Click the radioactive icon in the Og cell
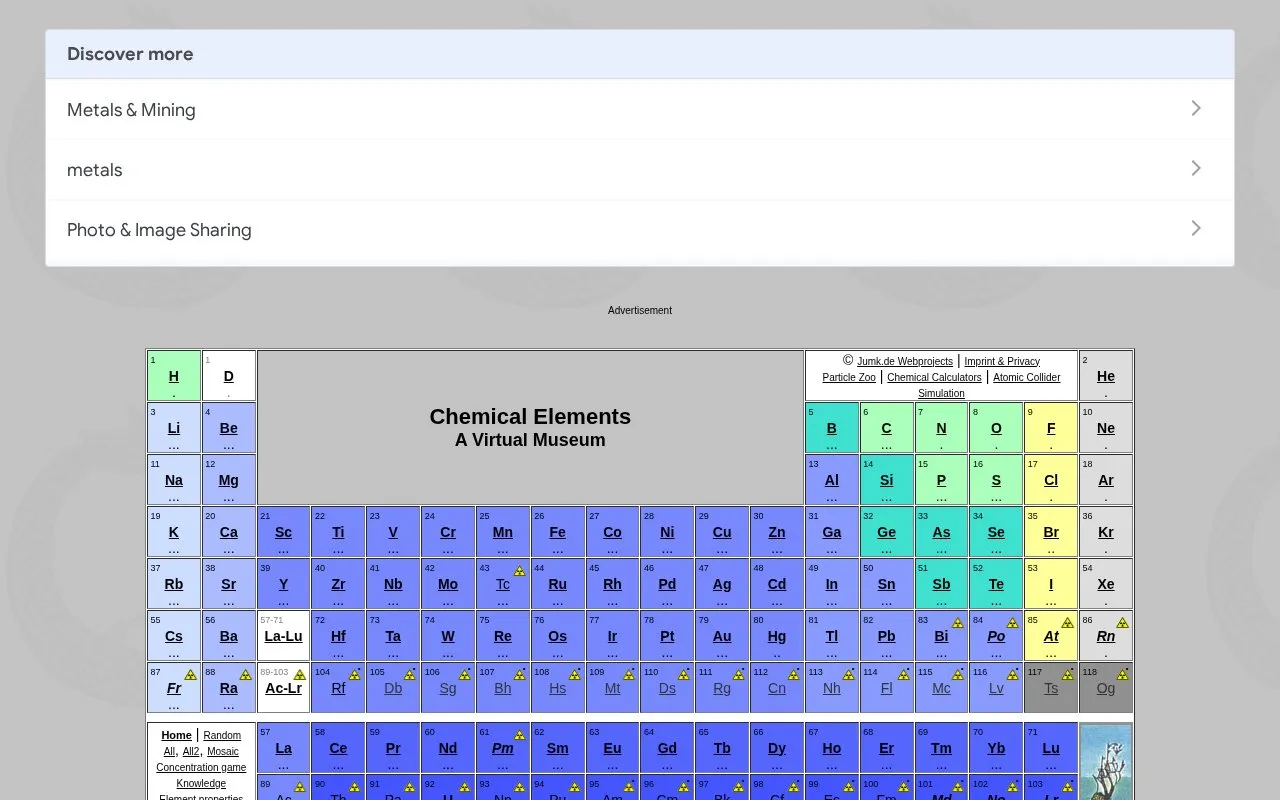This screenshot has width=1280, height=800. [x=1123, y=675]
